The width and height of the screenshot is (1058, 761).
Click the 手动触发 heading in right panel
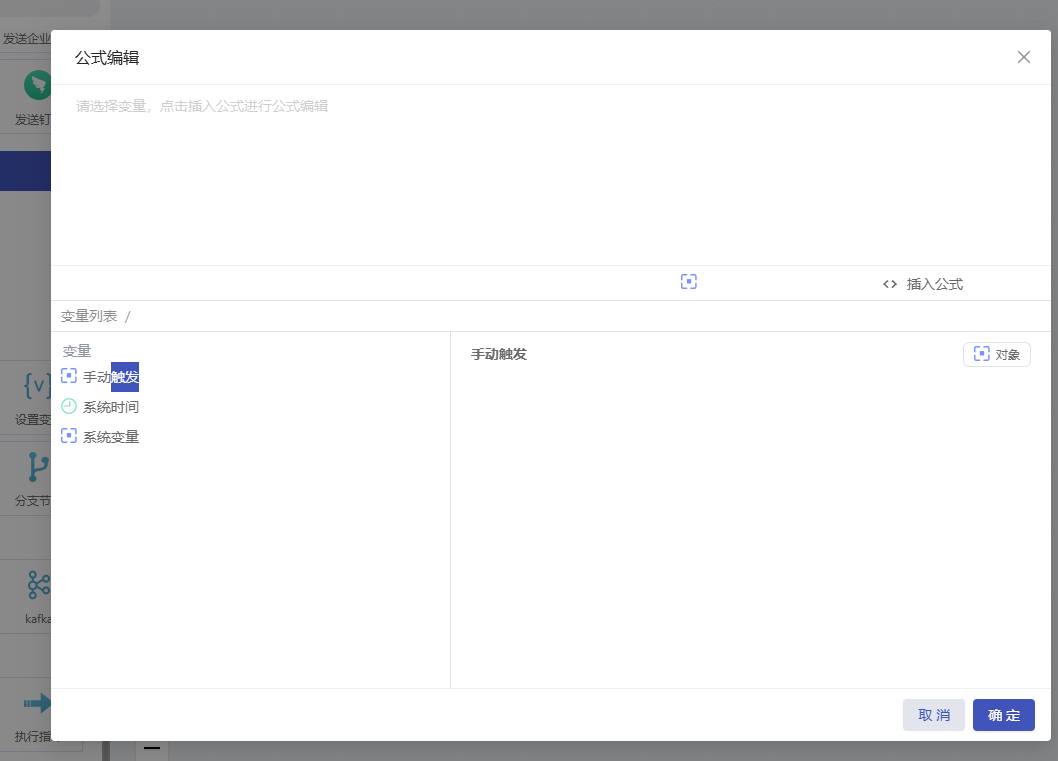click(499, 354)
